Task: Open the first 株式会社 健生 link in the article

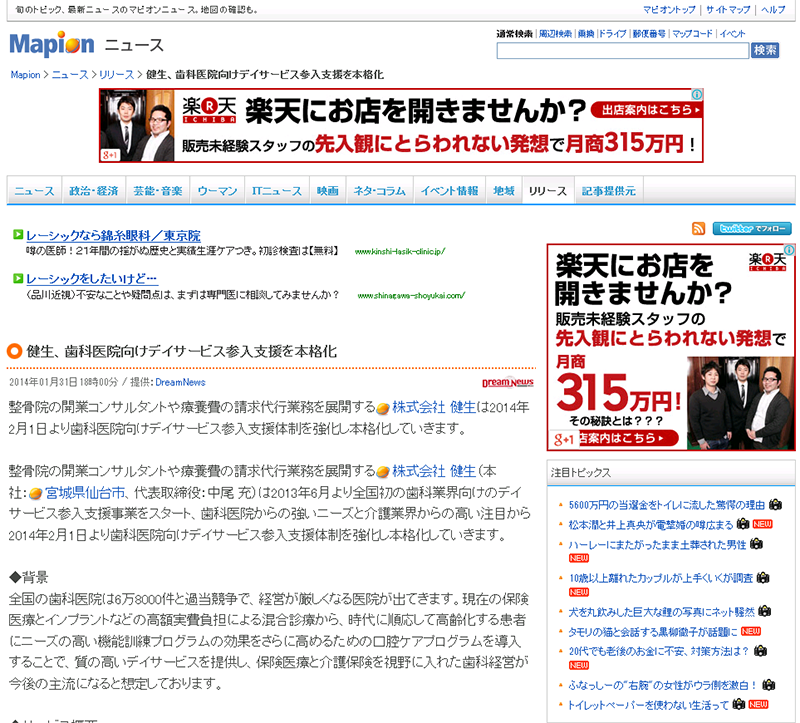Action: 434,407
